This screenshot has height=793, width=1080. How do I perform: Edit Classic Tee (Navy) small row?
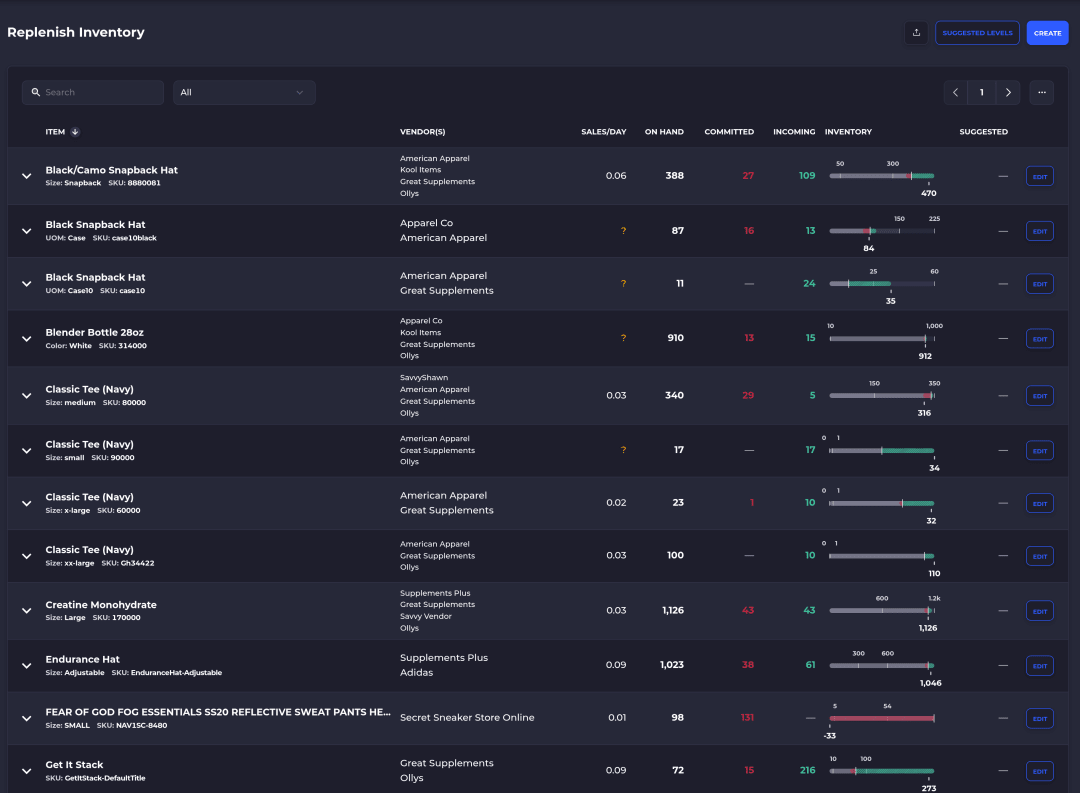pyautogui.click(x=1039, y=451)
